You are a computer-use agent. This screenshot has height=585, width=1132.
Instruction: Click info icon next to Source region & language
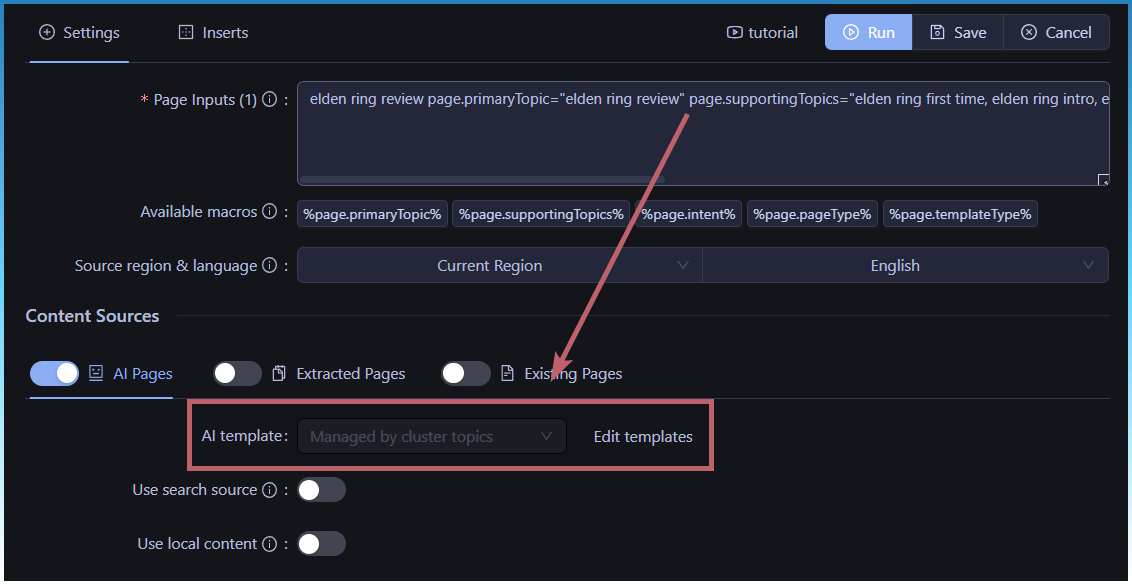tap(269, 266)
